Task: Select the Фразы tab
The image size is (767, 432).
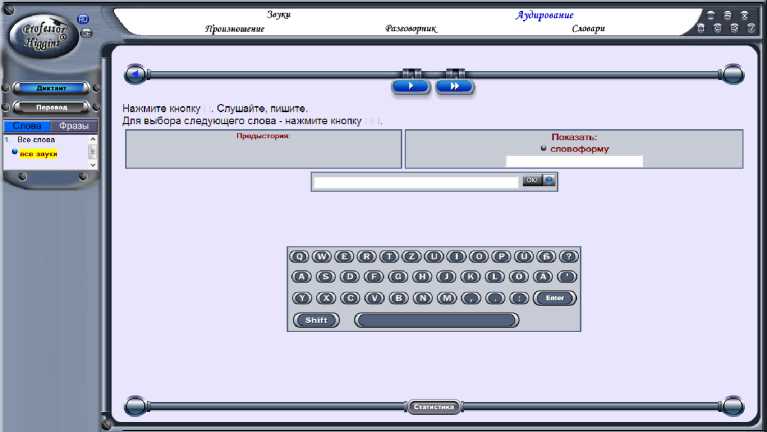Action: click(74, 126)
